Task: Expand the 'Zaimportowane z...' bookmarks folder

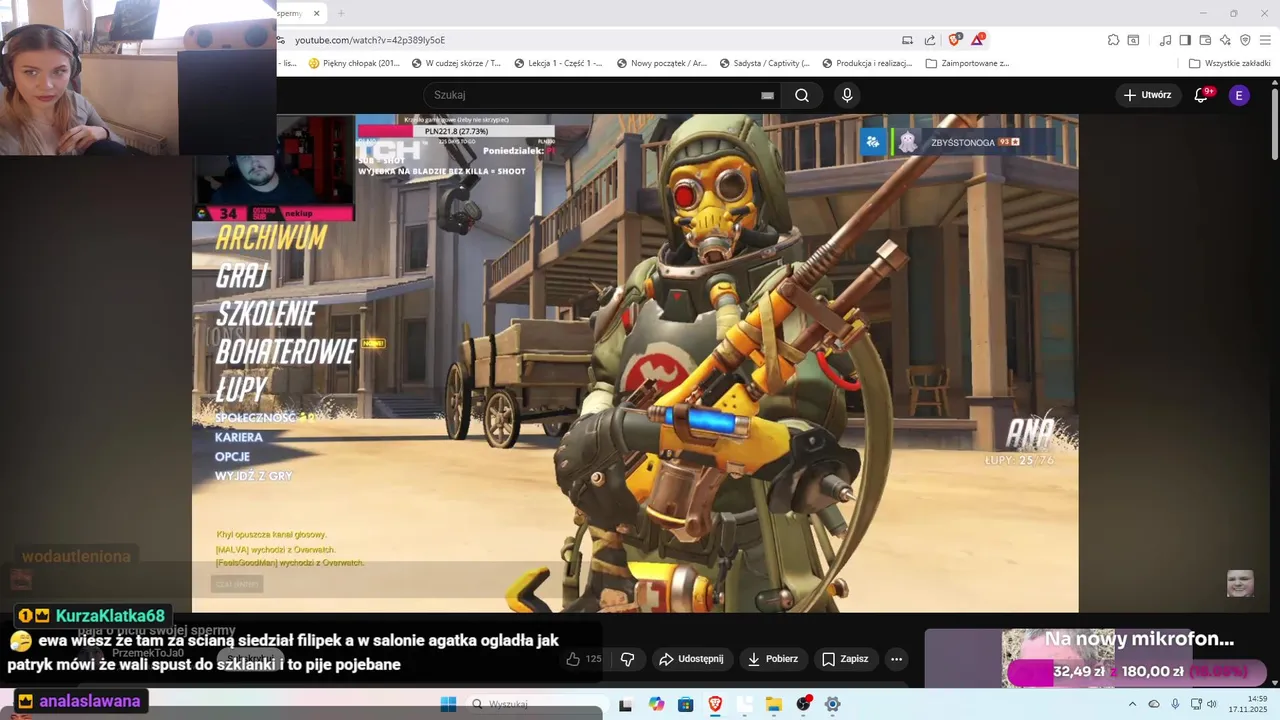Action: 968,63
